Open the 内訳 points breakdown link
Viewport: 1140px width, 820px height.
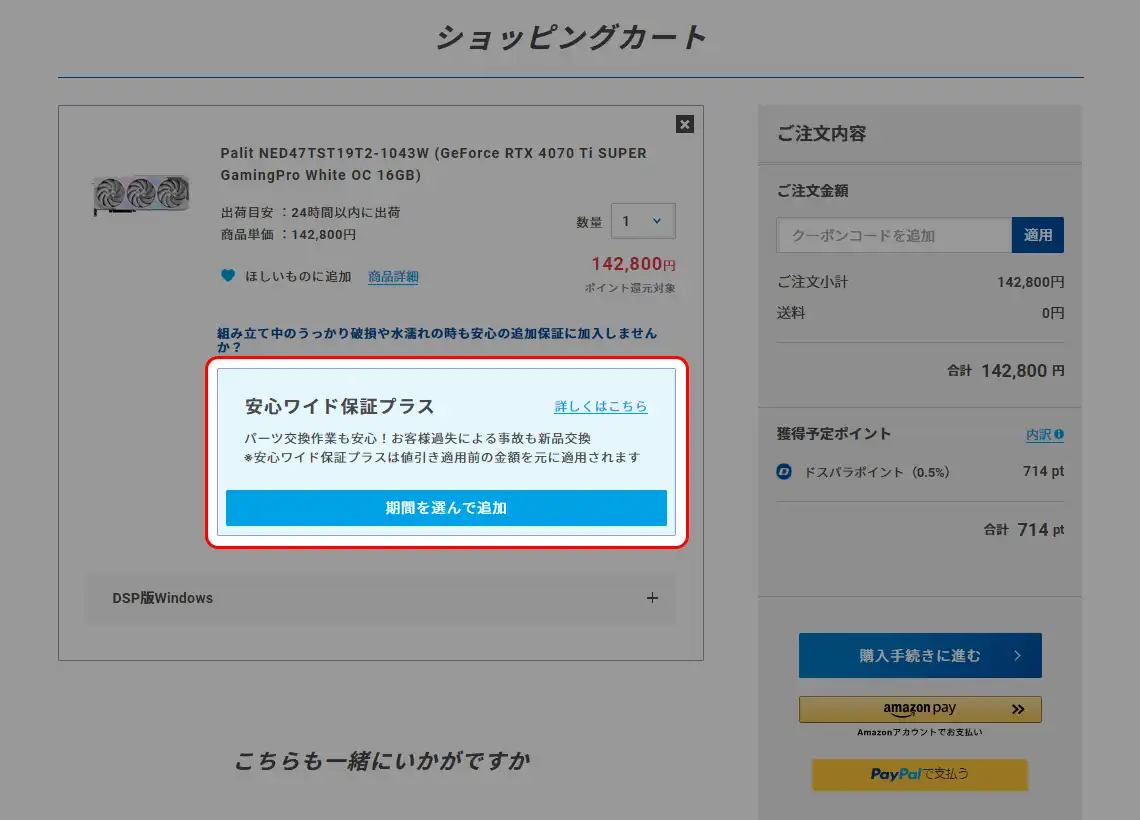(x=1045, y=434)
